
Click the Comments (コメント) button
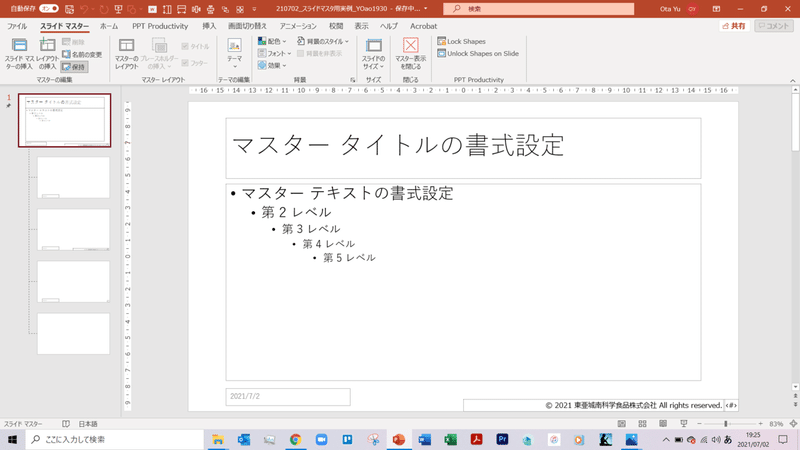774,26
